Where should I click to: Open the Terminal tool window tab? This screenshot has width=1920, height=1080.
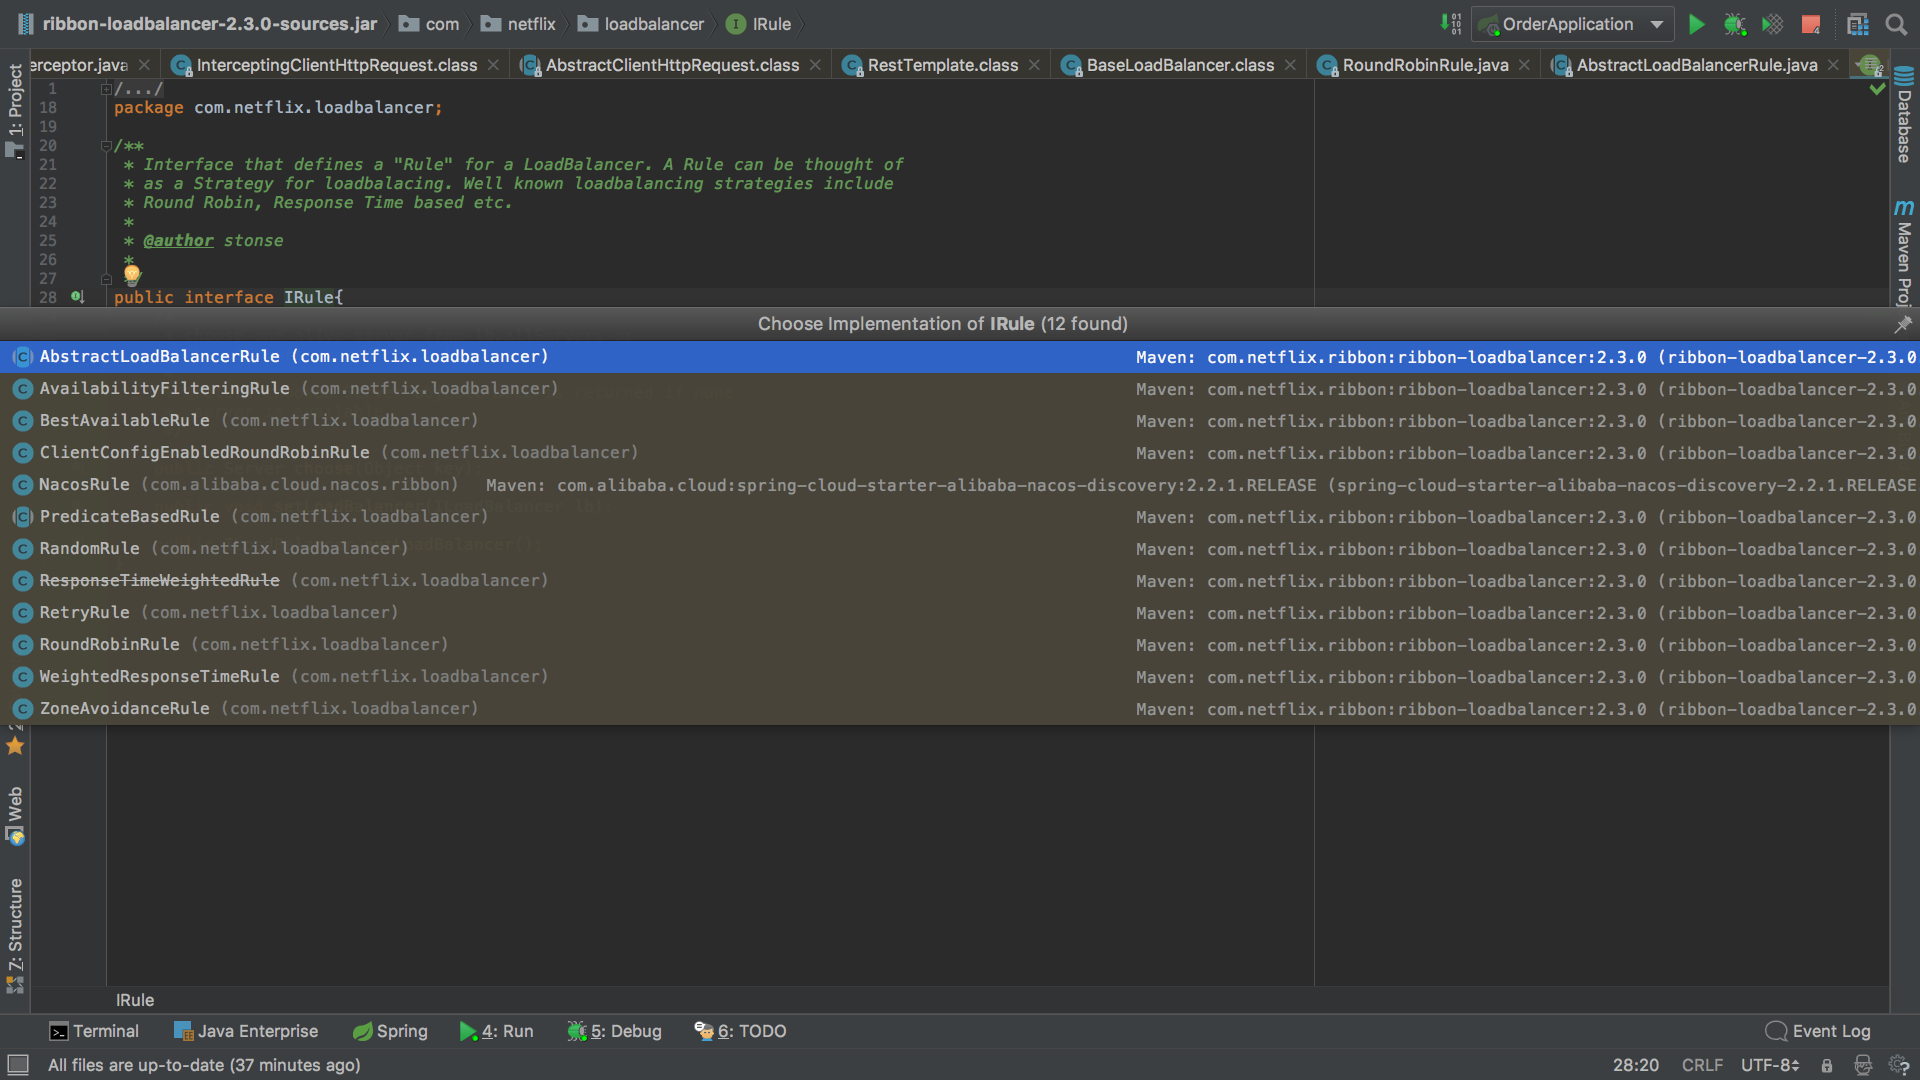94,1031
